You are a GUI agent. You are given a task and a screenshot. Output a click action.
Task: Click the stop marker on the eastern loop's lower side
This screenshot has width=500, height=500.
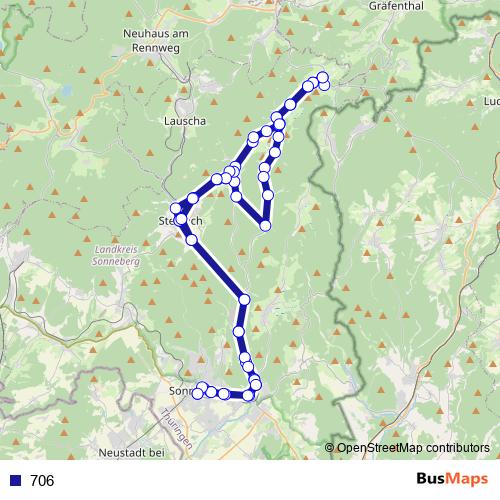click(268, 195)
